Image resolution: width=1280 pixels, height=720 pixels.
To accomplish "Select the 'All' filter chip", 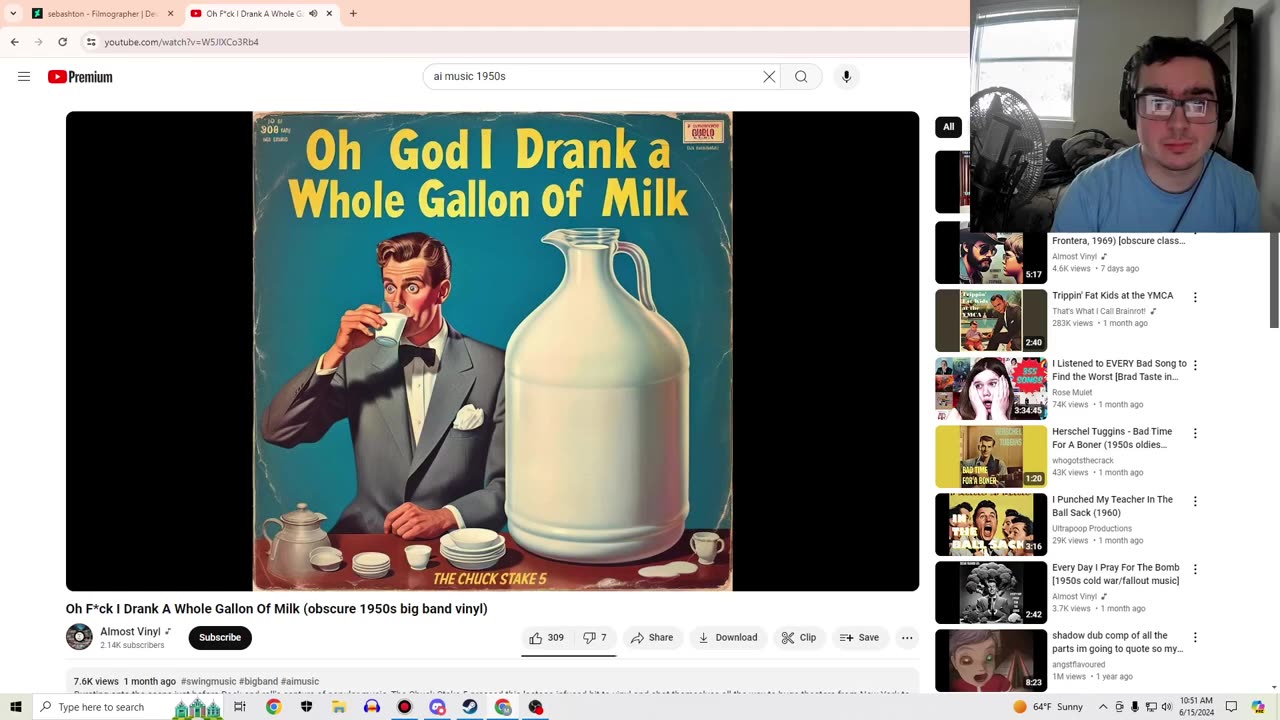I will (x=948, y=127).
